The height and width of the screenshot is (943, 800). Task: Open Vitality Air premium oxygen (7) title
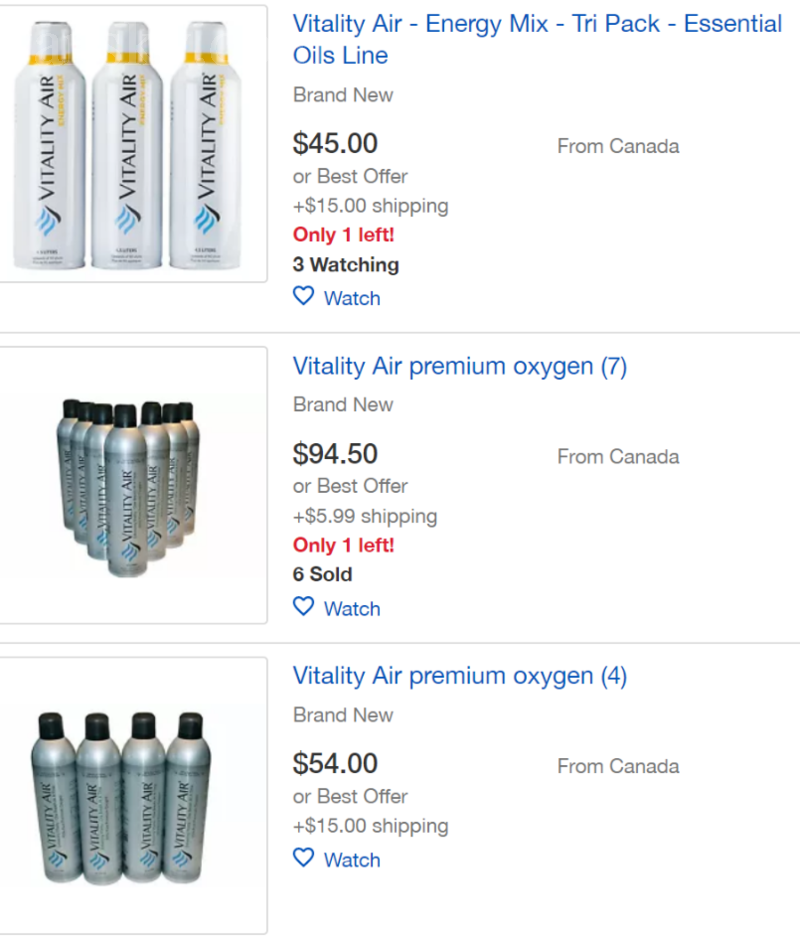point(459,366)
